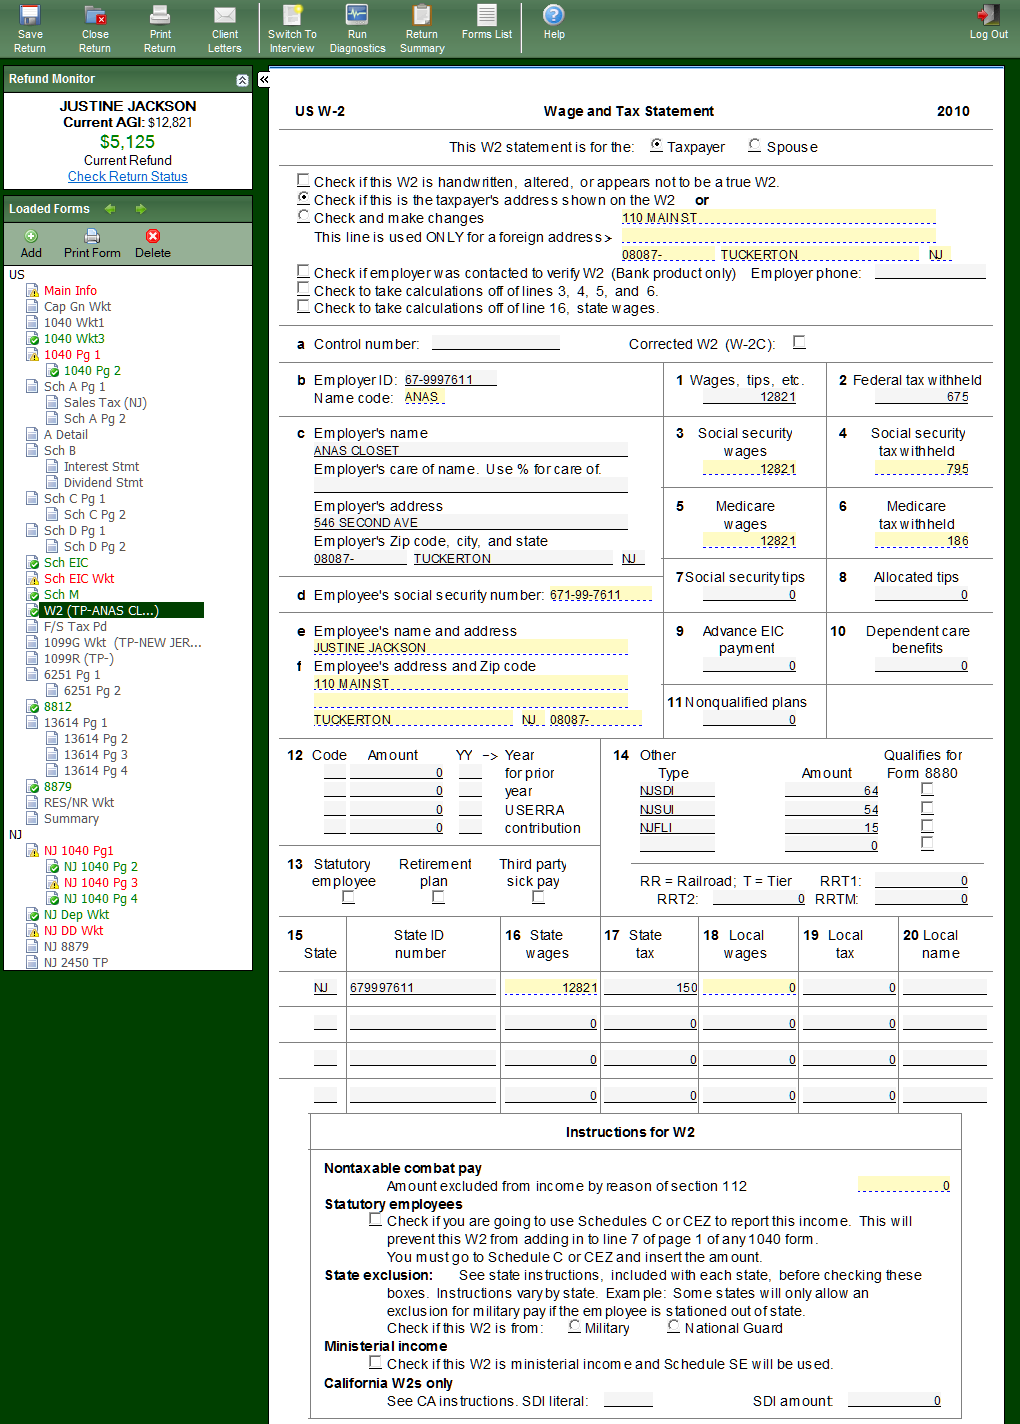Open the Forms List
This screenshot has width=1020, height=1424.
pos(487,16)
